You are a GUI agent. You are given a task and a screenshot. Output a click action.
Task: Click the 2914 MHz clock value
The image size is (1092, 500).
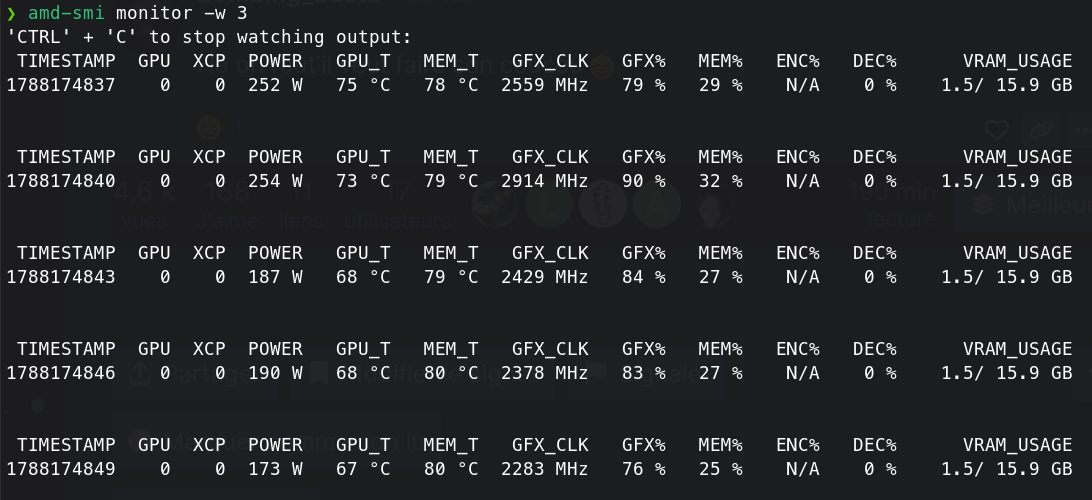tap(545, 181)
